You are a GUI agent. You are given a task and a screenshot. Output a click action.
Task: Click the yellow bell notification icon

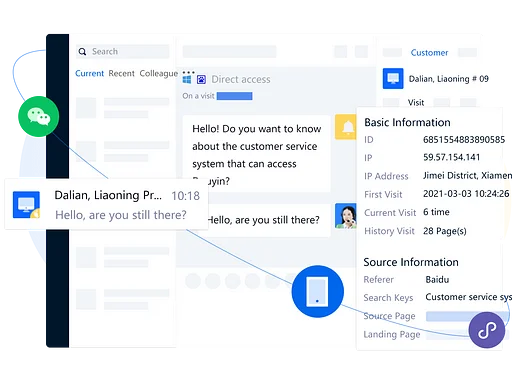tap(347, 127)
